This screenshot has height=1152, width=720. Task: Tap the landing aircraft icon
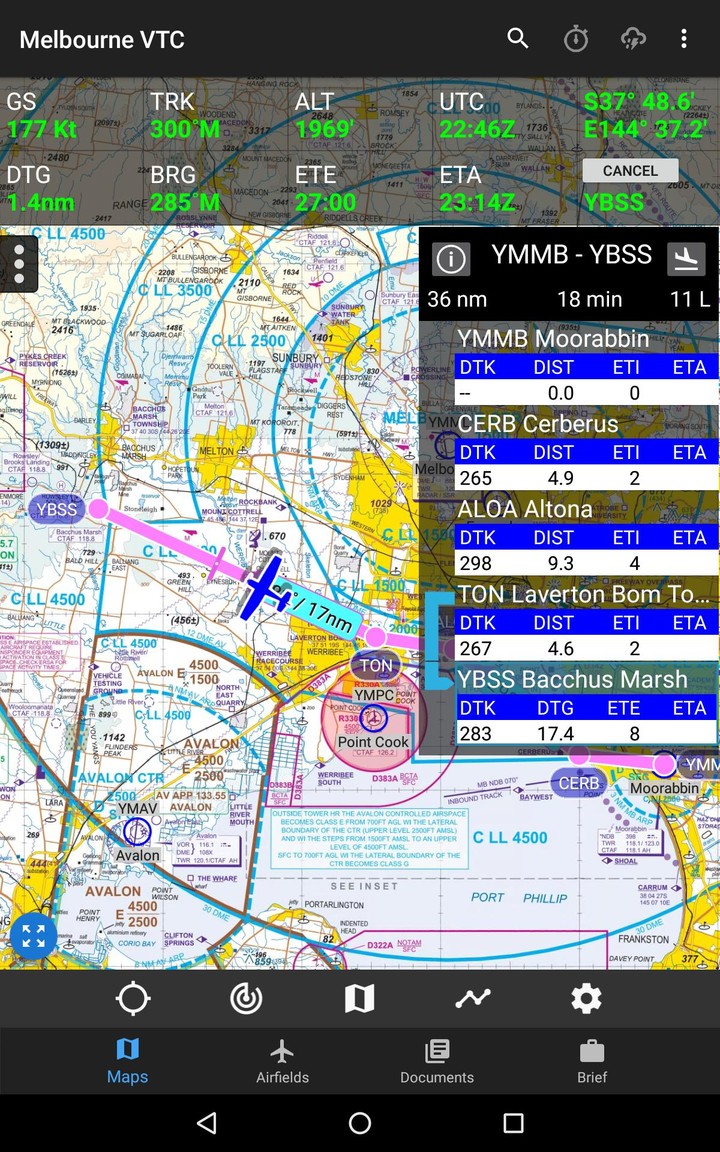click(x=686, y=259)
